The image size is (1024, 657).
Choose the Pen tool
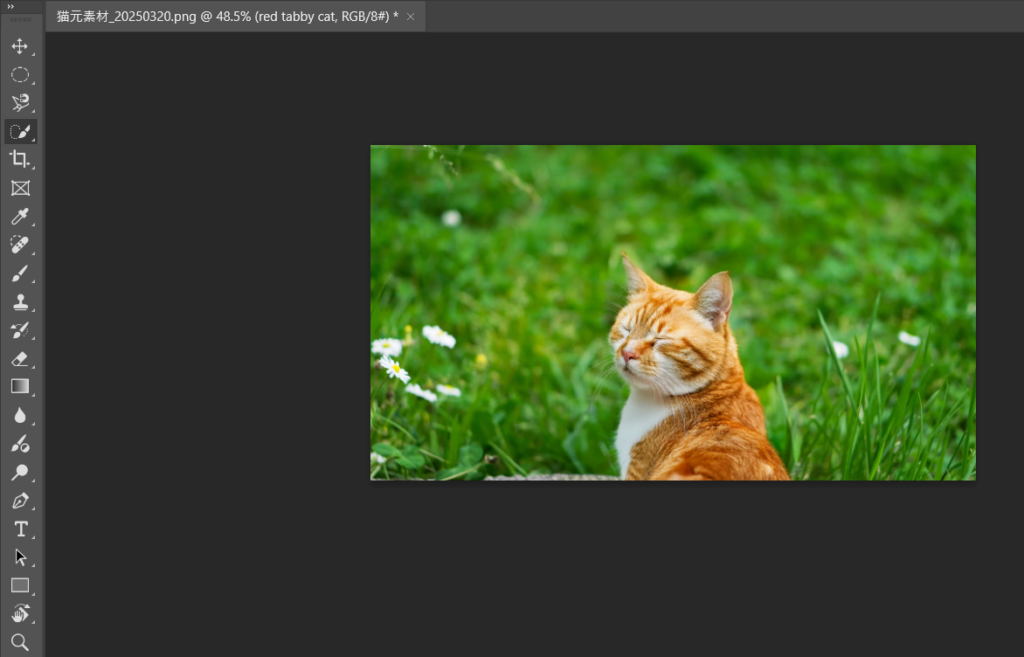pos(20,500)
